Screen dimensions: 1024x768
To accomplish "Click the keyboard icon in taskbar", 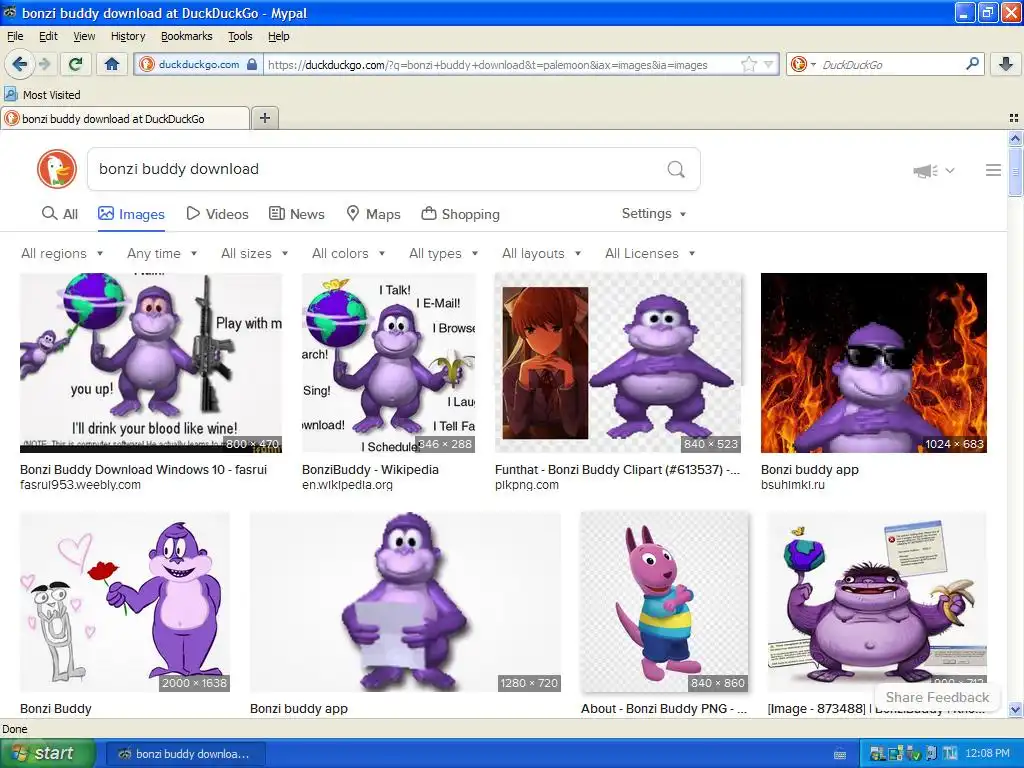I will click(x=840, y=754).
